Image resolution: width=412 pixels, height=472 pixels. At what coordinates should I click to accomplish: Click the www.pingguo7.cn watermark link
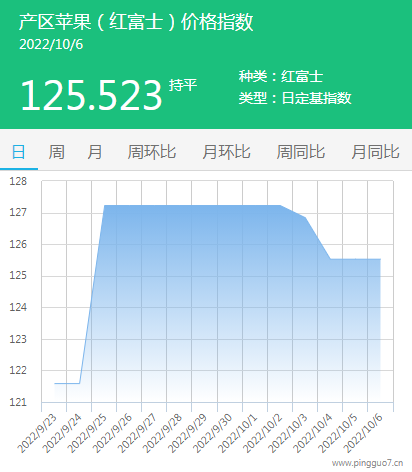367,463
